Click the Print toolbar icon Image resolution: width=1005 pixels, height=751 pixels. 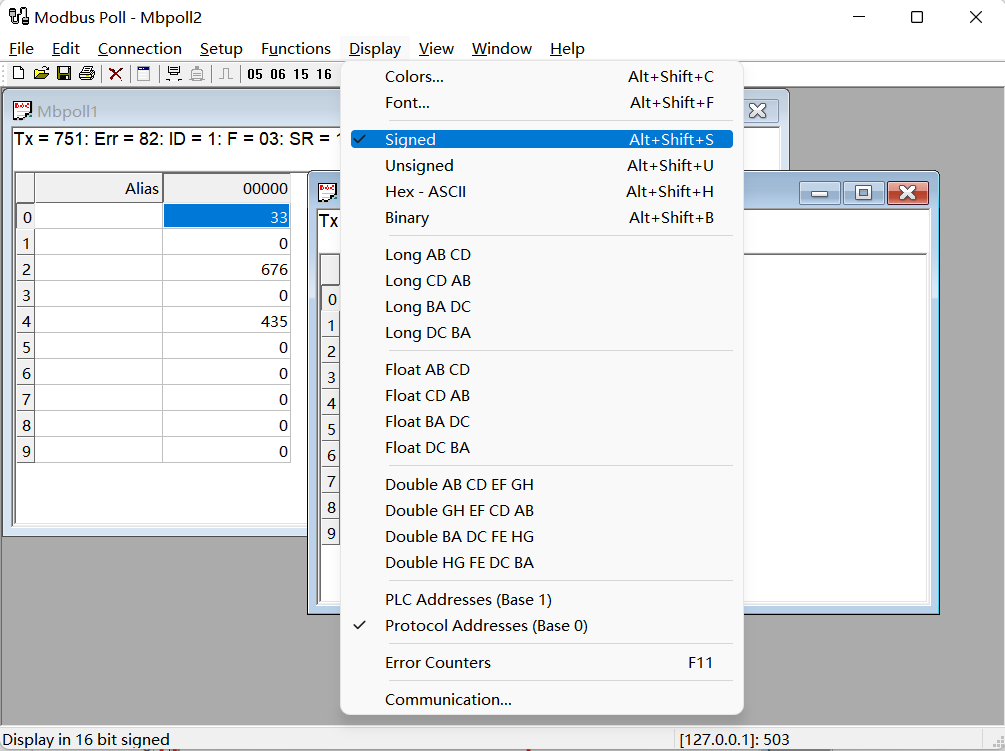click(x=87, y=74)
